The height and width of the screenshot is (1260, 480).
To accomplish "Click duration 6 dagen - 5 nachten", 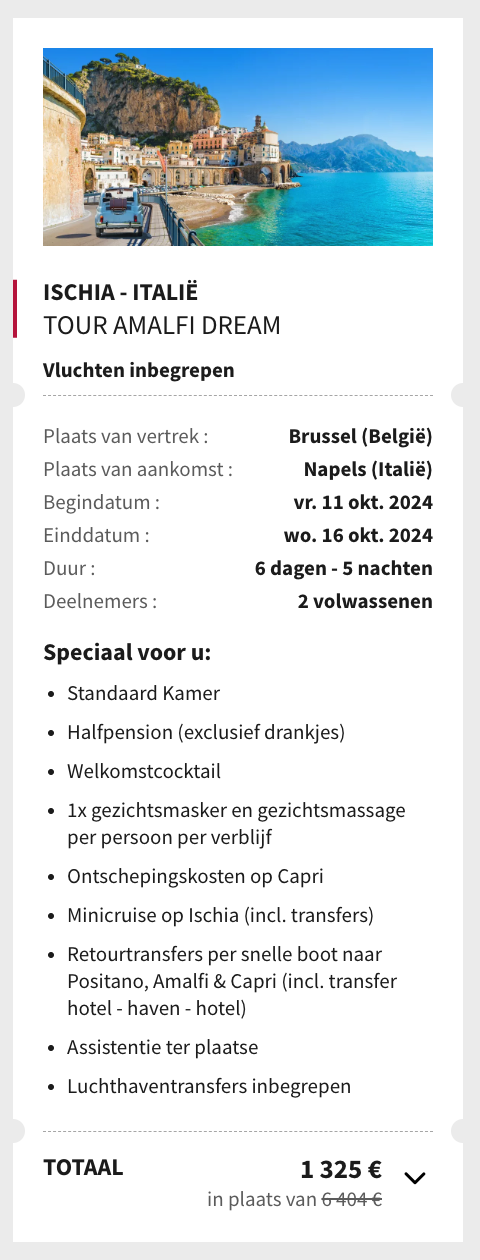I will pyautogui.click(x=344, y=568).
